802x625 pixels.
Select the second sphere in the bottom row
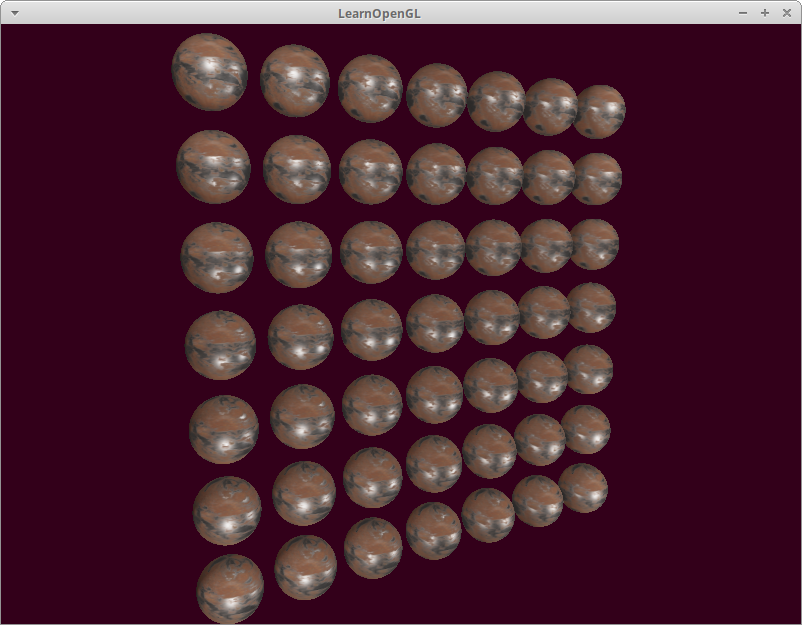(305, 567)
